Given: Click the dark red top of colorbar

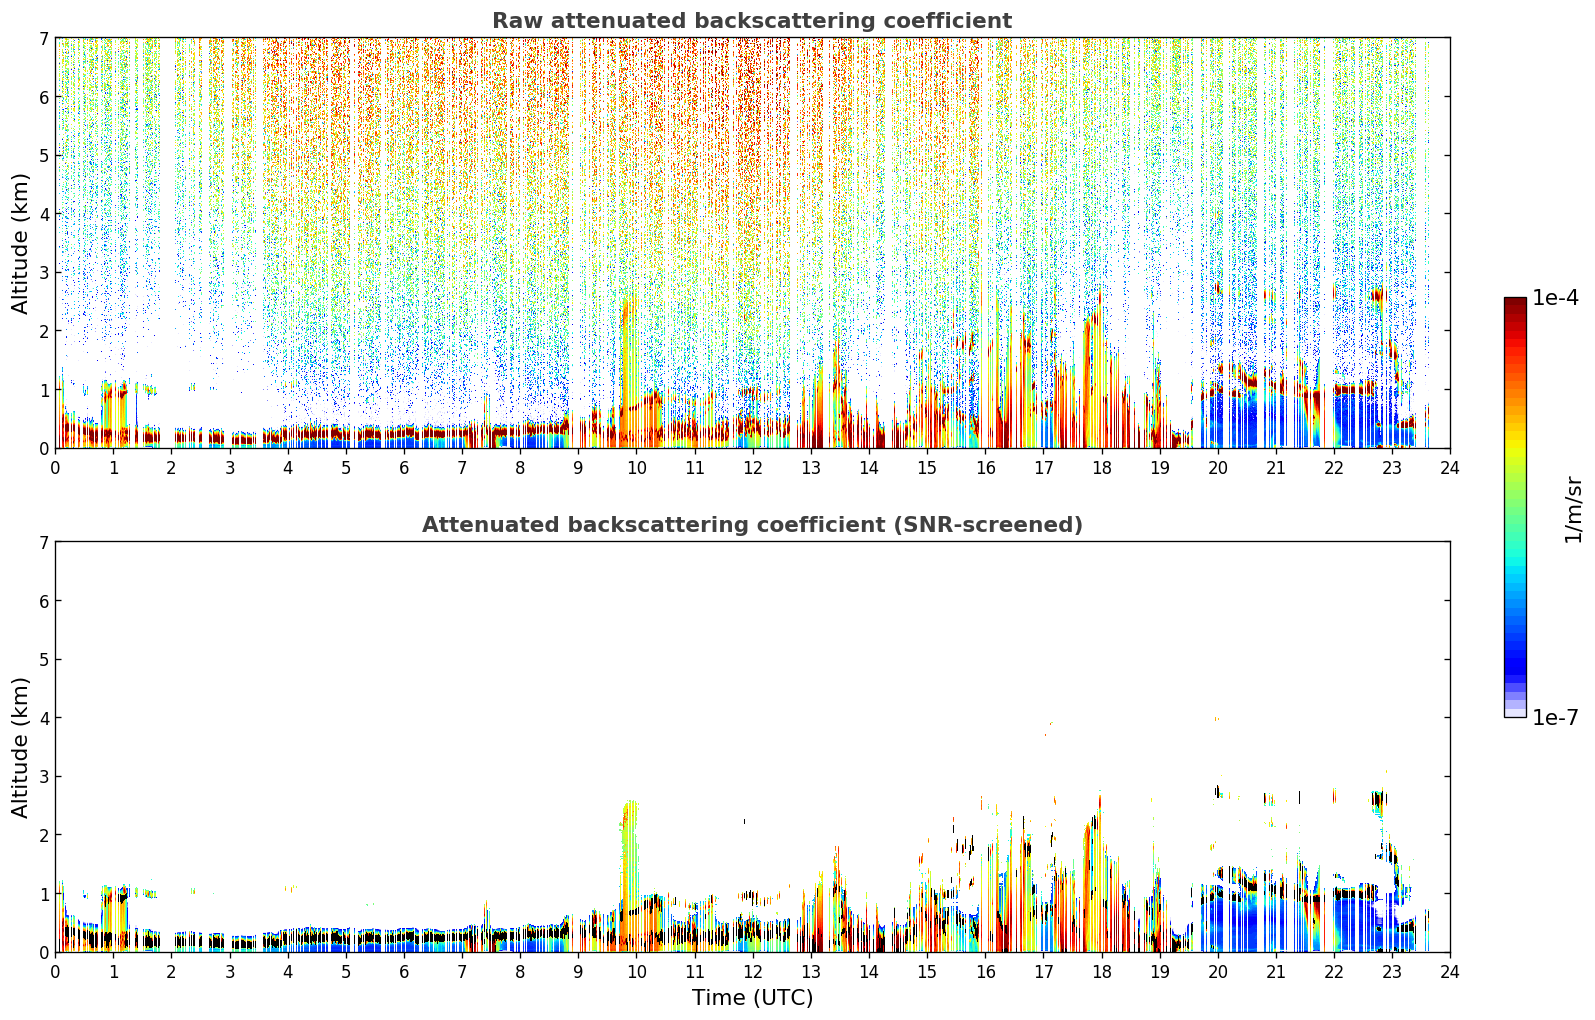Looking at the screenshot, I should tap(1515, 304).
